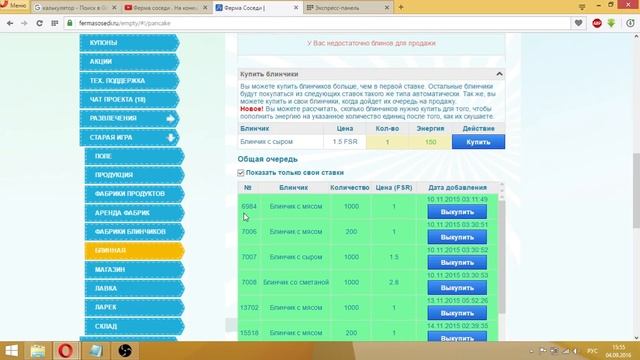
Task: Open the Opera tab menu icon near minimize
Action: point(582,7)
